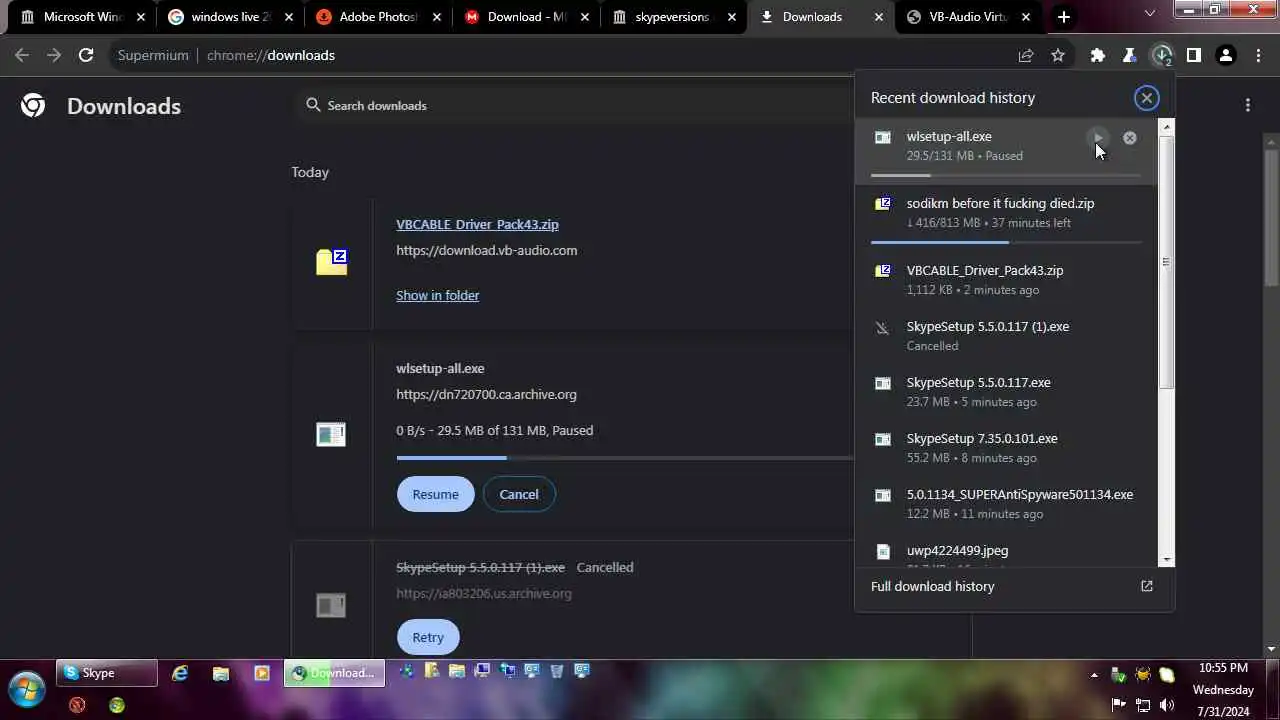Select SkypeSetup 5.5.0.117.exe in popup
The image size is (1280, 720).
point(1007,391)
